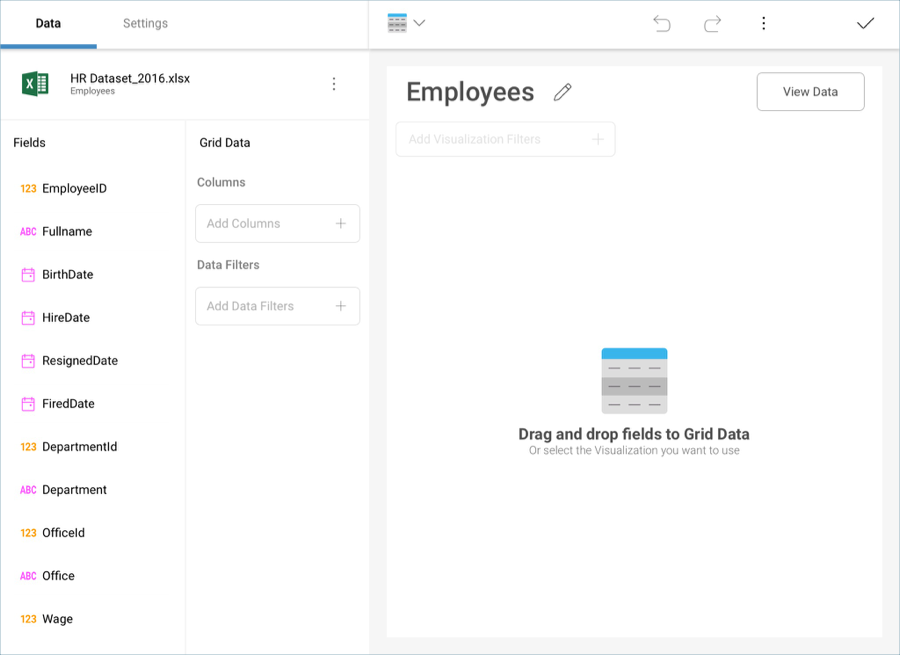Viewport: 900px width, 655px height.
Task: Open HR Dataset file options menu
Action: (x=334, y=84)
